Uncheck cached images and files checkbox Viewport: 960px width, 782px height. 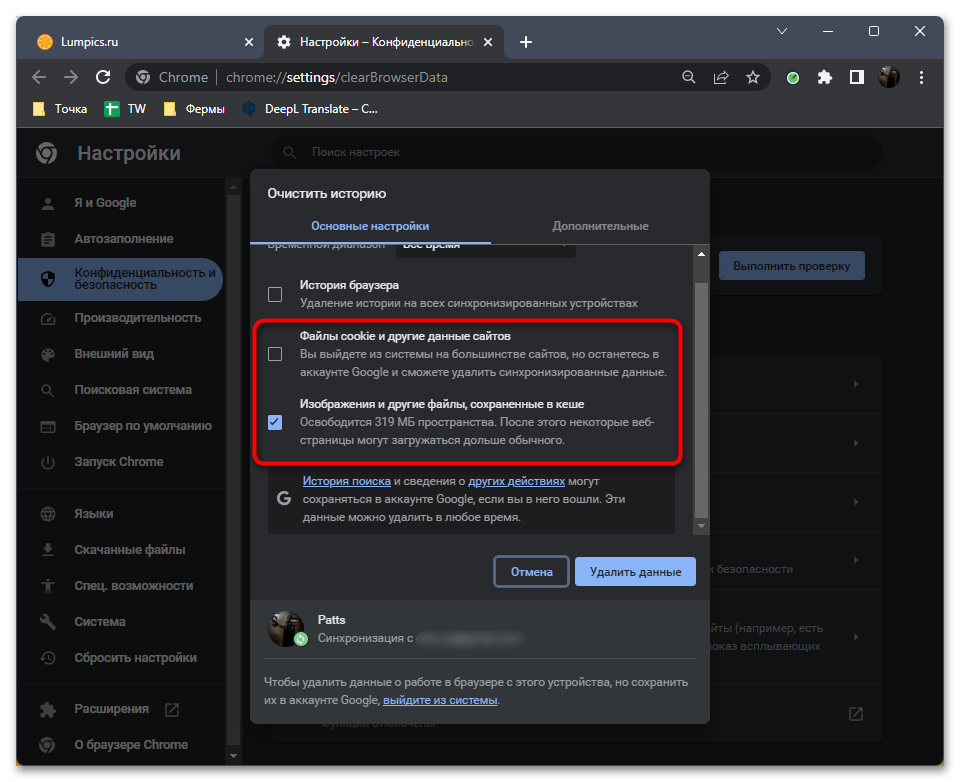point(275,422)
